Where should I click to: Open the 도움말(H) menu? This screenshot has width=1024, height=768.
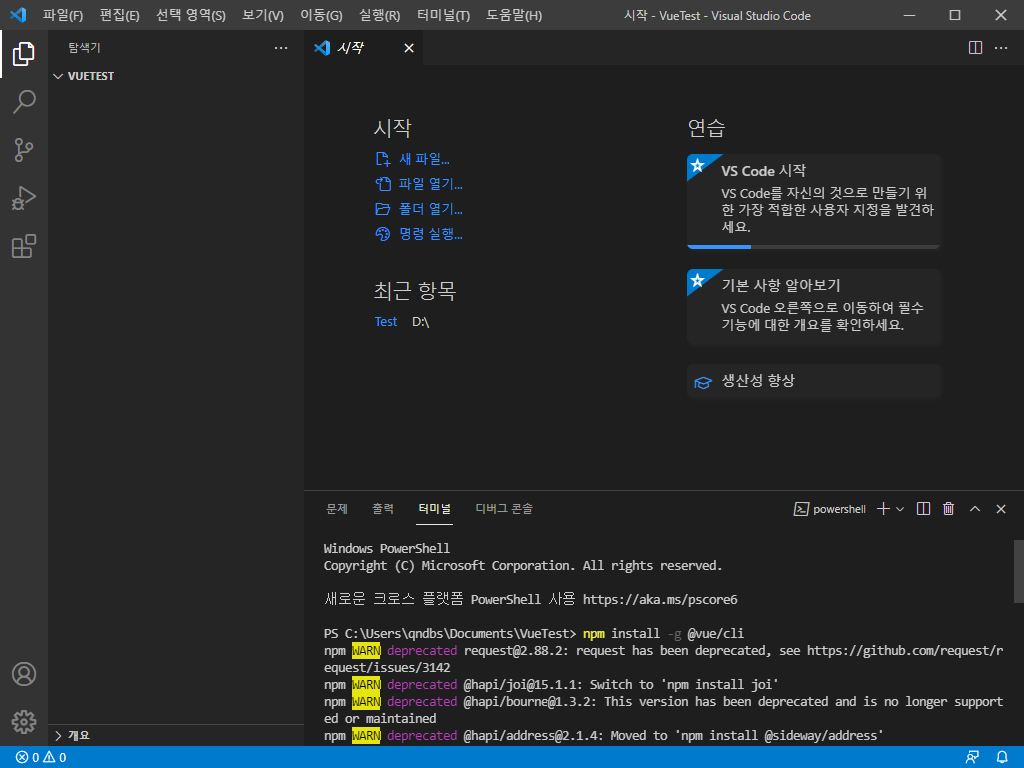coord(514,15)
